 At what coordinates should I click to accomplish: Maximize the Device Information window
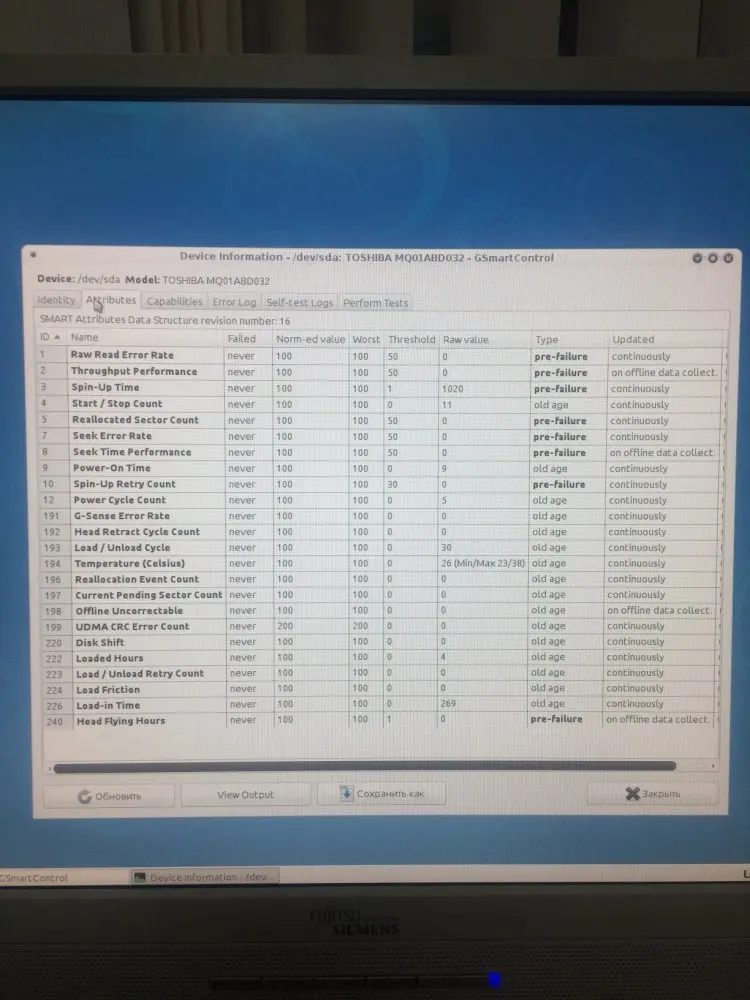tap(712, 258)
